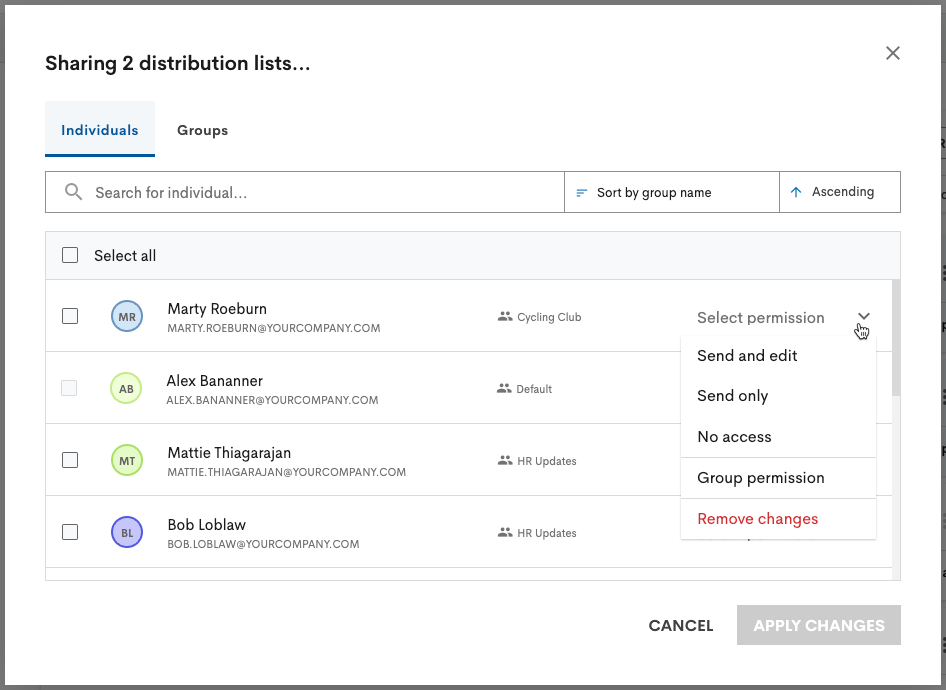Close the sharing dialog with the X icon
Image resolution: width=946 pixels, height=690 pixels.
pos(892,53)
